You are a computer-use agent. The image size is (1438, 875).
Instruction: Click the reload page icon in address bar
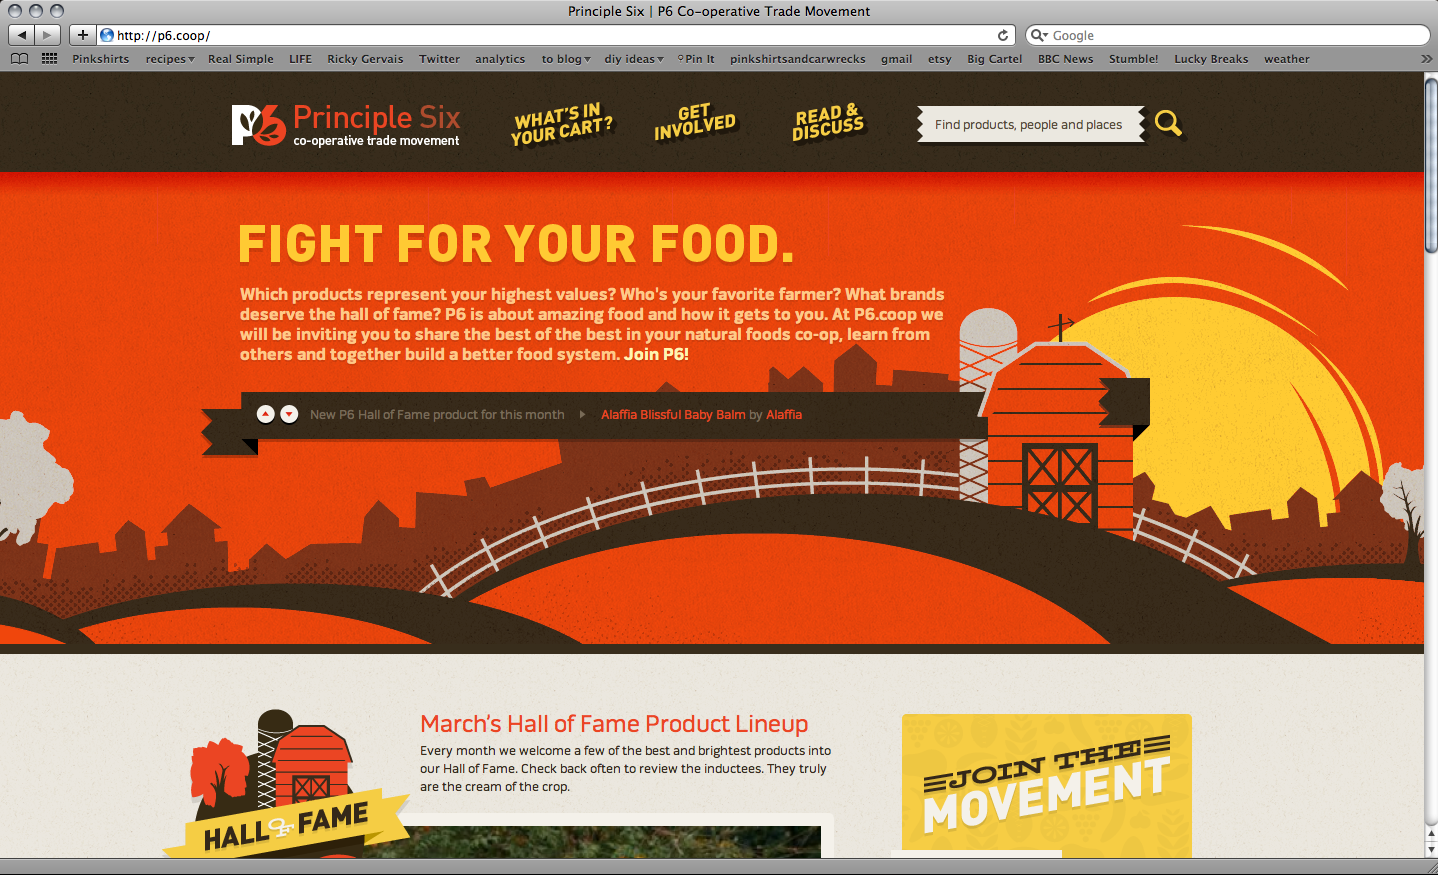pyautogui.click(x=1003, y=35)
